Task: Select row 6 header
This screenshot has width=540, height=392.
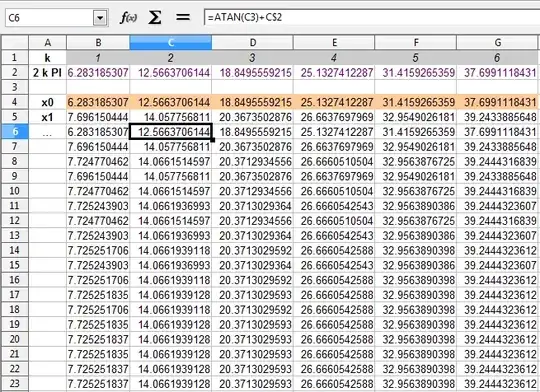Action: click(15, 132)
